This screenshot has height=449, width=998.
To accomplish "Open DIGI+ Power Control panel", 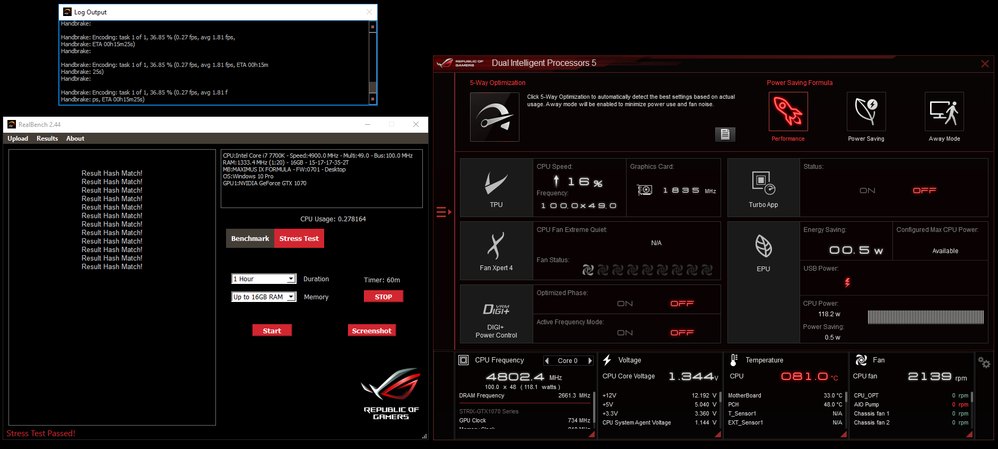I will tap(496, 313).
